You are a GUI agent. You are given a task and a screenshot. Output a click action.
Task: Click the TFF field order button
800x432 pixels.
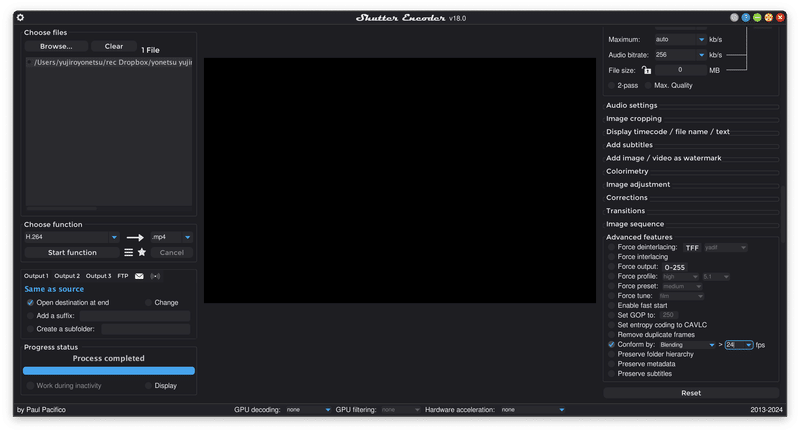point(692,247)
